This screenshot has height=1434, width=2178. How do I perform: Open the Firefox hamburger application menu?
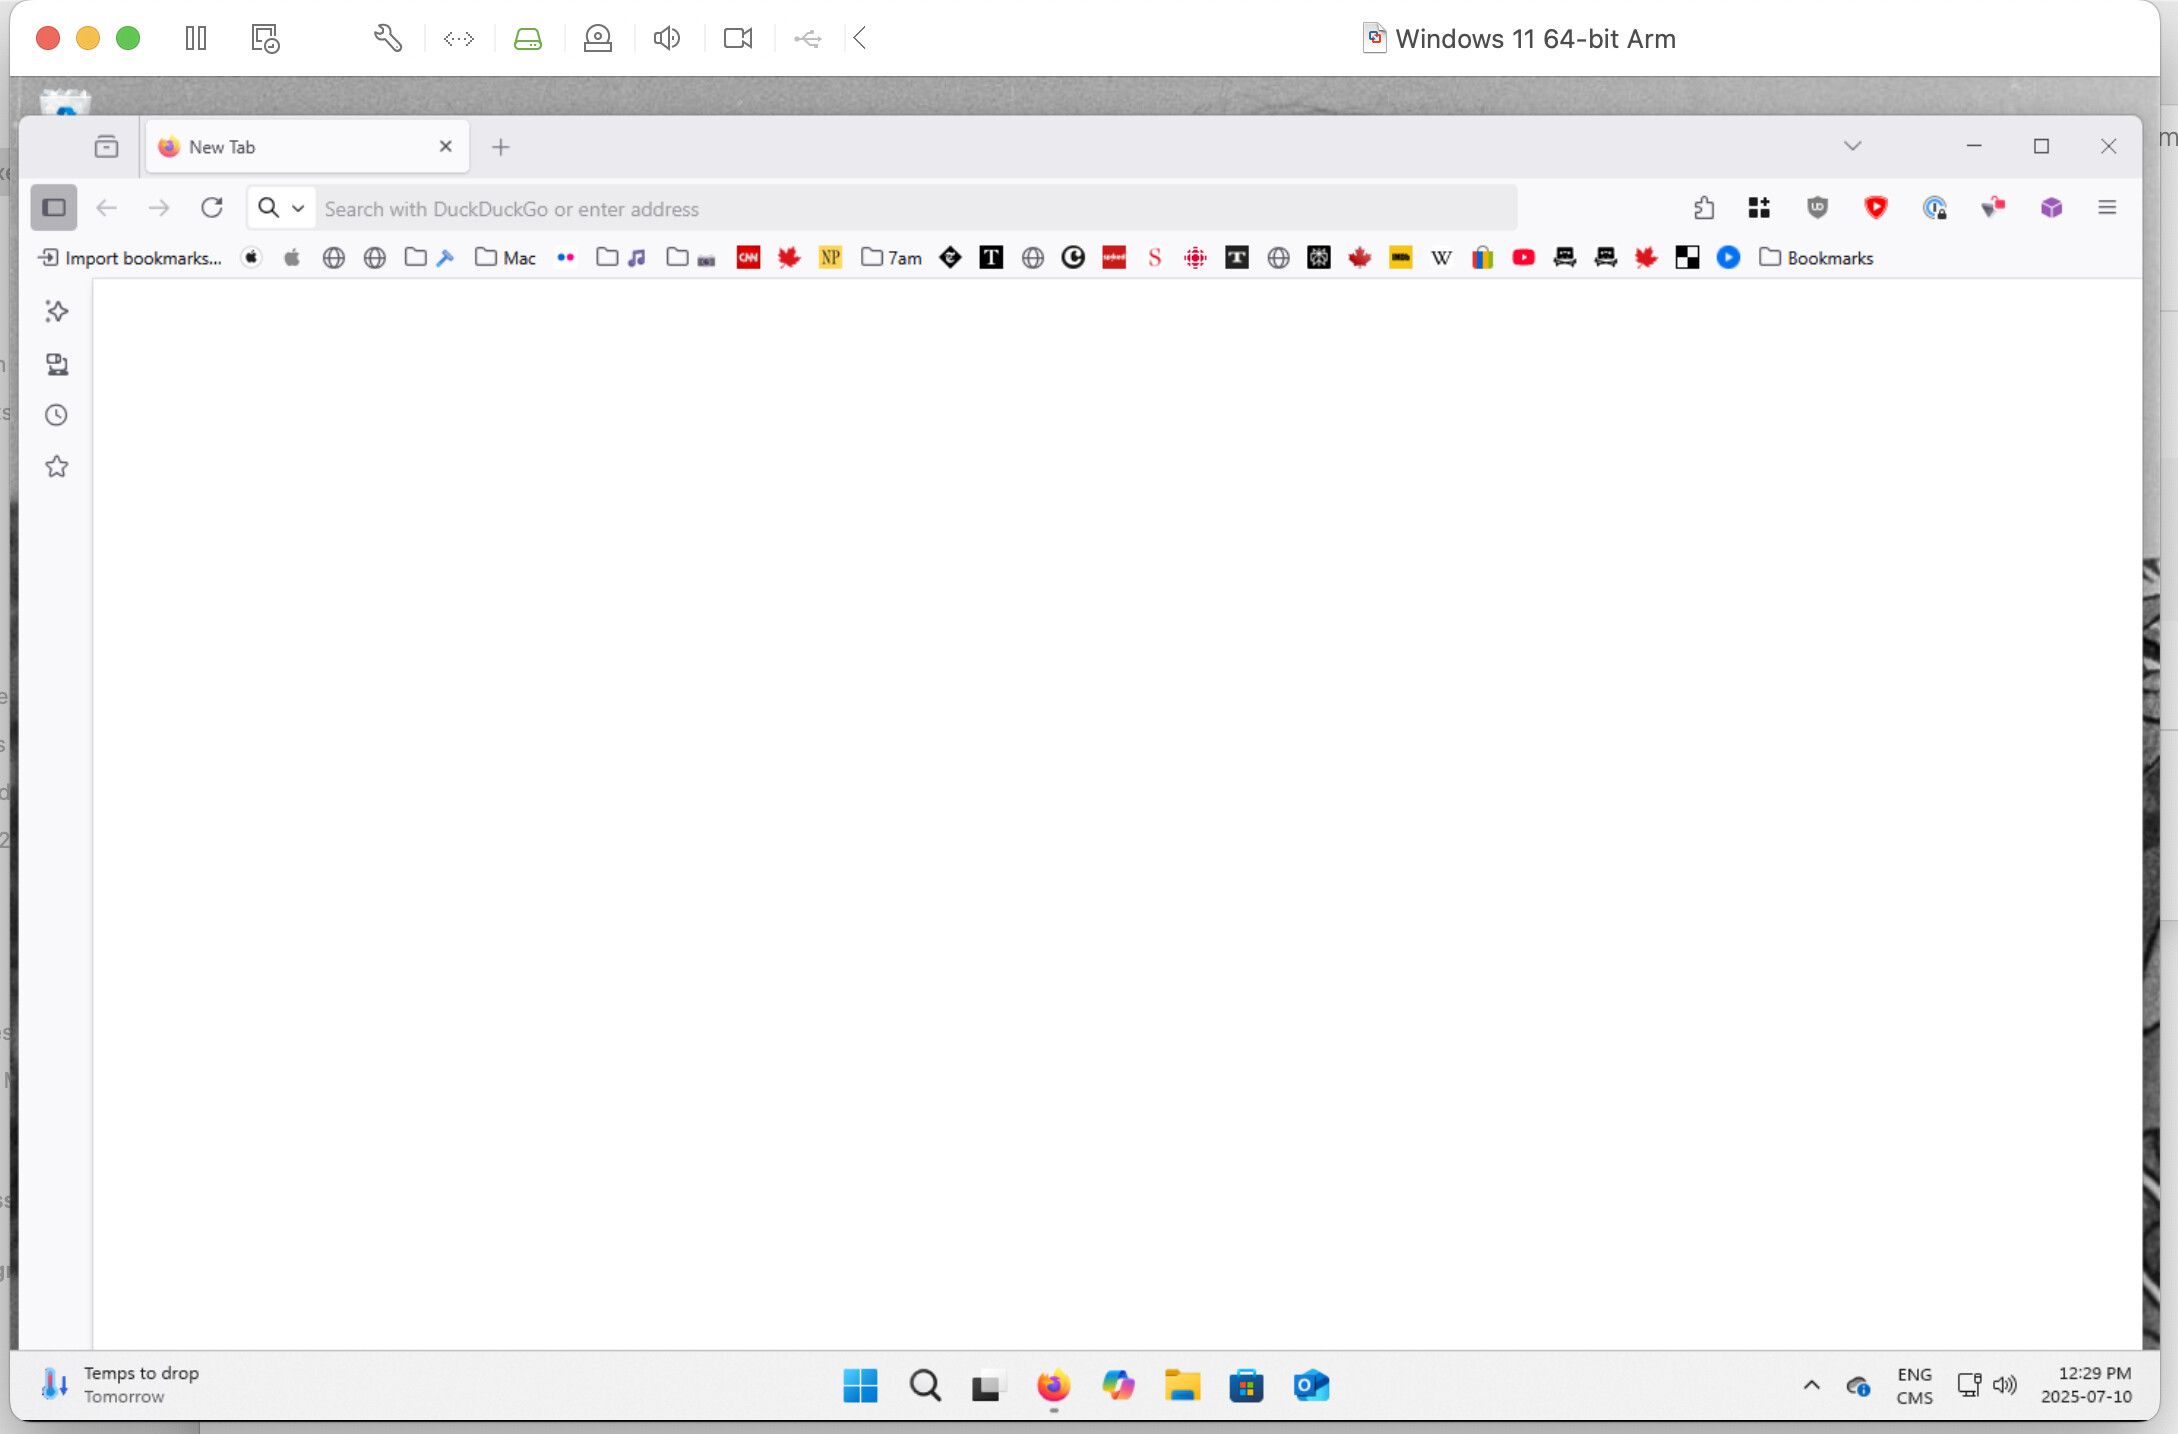click(x=2107, y=208)
